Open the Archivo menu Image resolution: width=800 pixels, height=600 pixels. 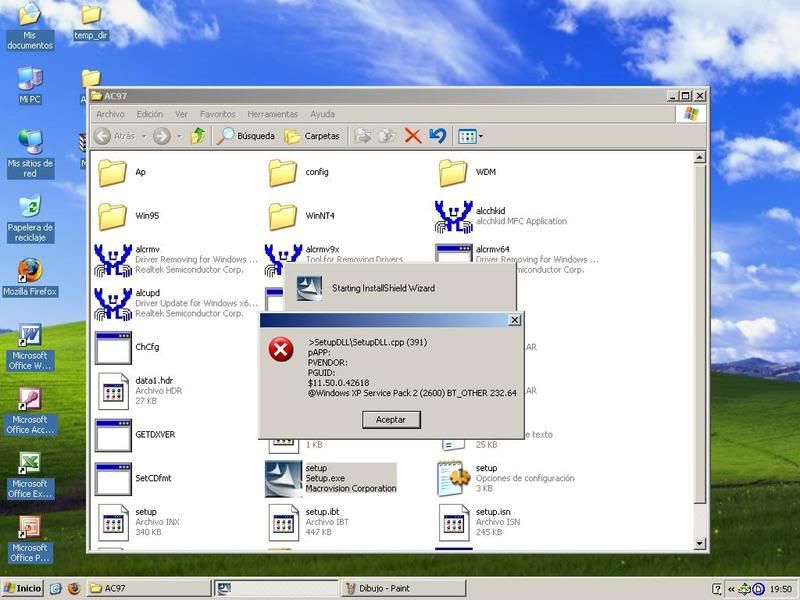(110, 114)
